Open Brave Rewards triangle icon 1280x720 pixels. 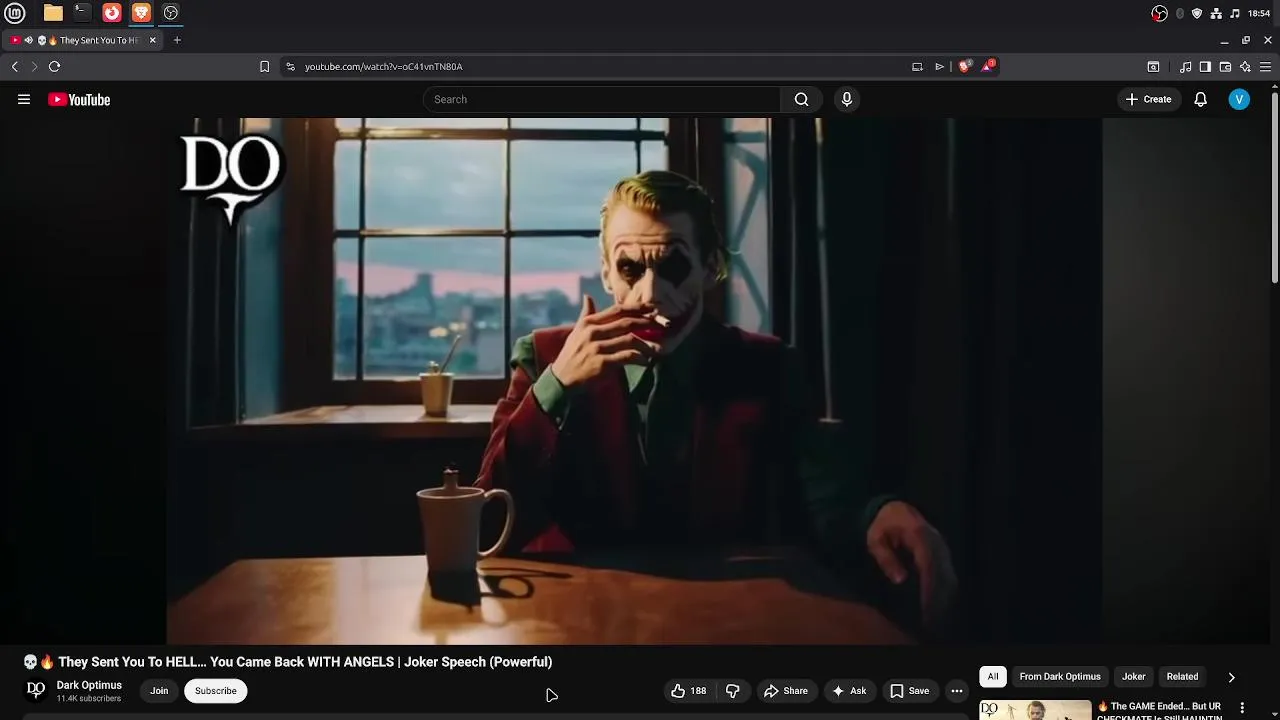988,66
